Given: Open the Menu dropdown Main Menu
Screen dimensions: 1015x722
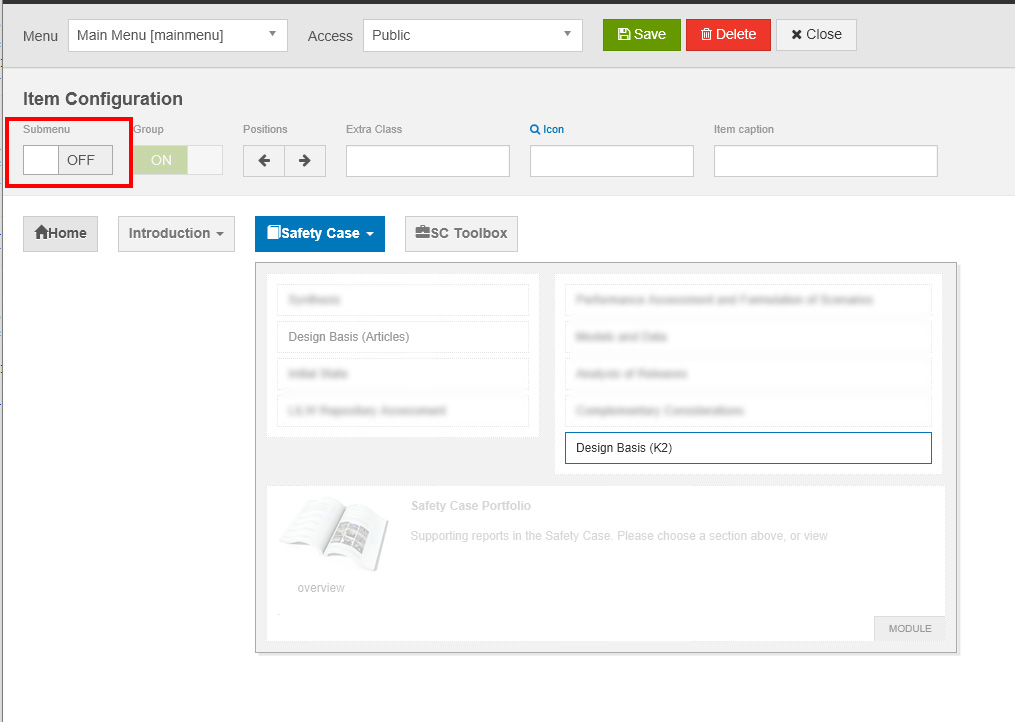Looking at the screenshot, I should click(178, 35).
